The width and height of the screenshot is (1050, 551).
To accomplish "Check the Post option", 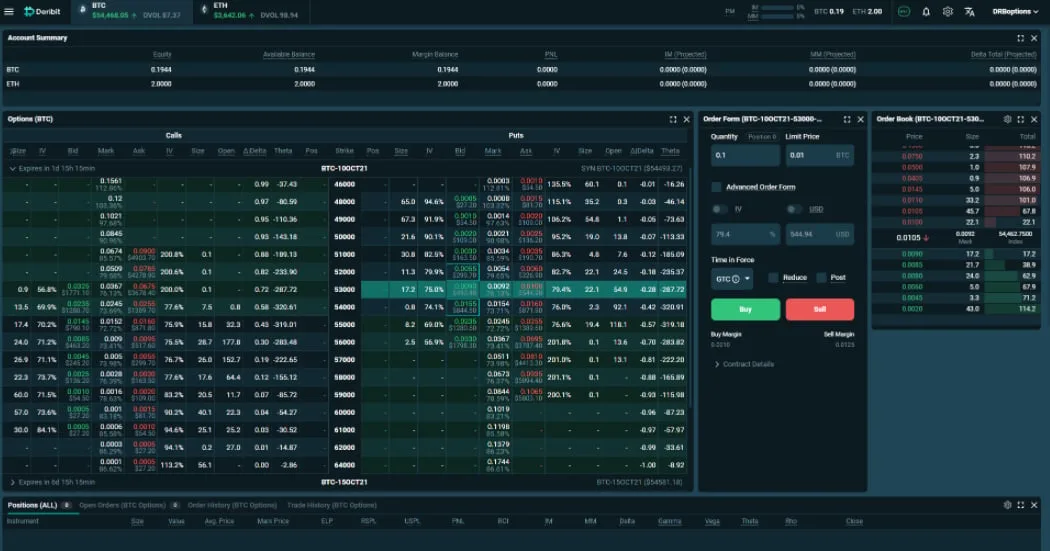I will [x=822, y=277].
